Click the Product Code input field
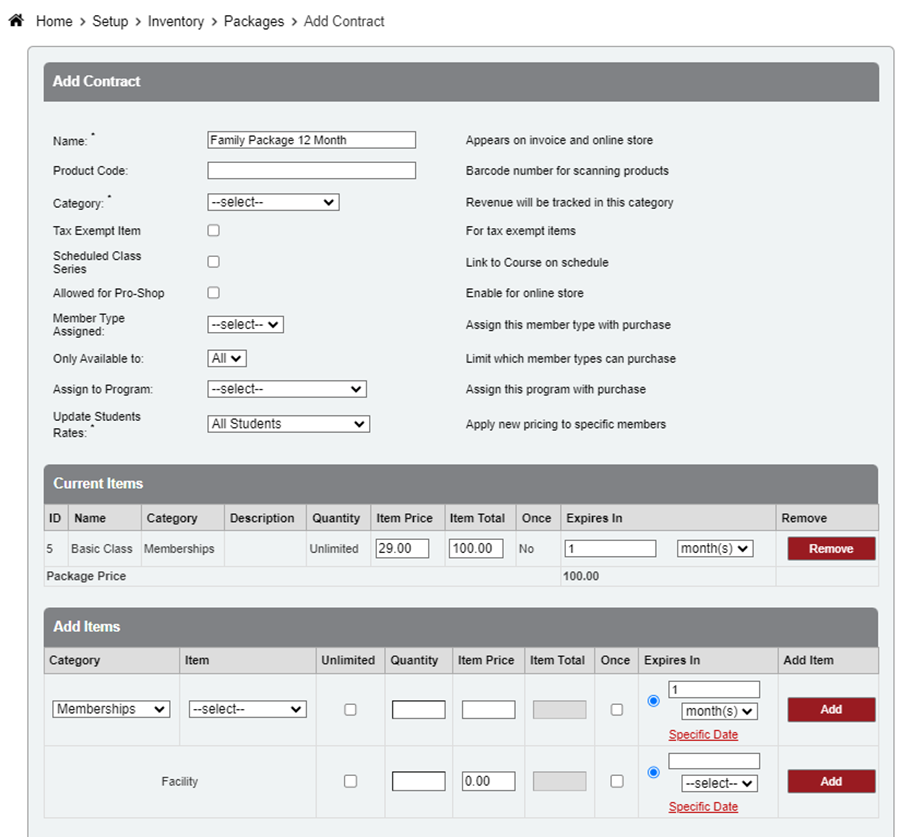The image size is (900, 837). pos(311,171)
